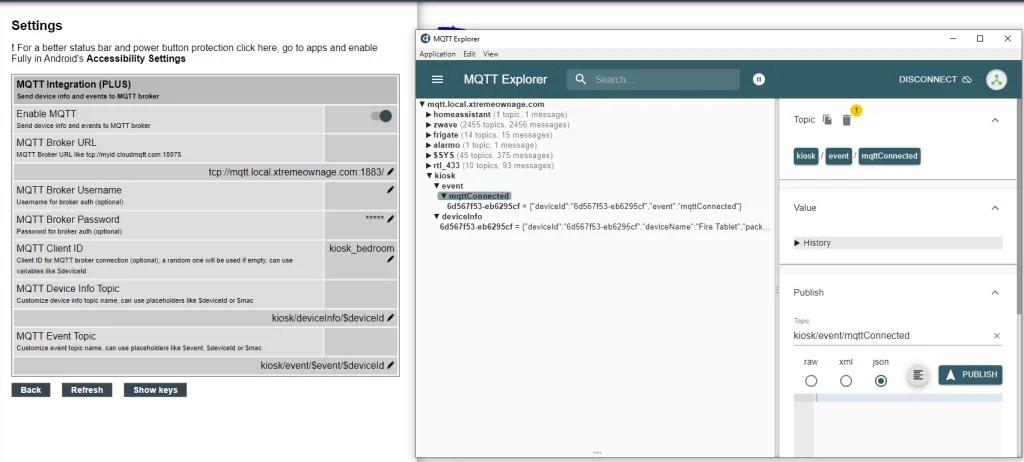Expand the History section
1024x462 pixels.
coord(897,243)
